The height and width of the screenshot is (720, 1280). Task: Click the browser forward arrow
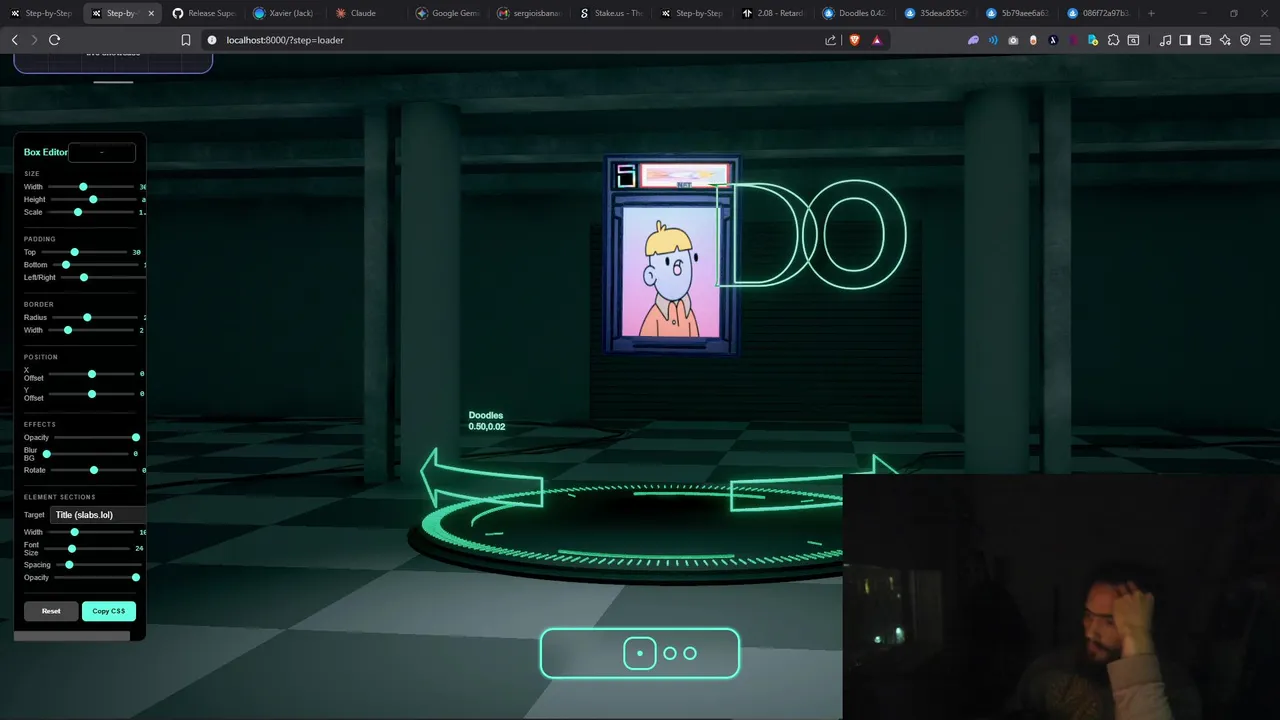point(34,40)
